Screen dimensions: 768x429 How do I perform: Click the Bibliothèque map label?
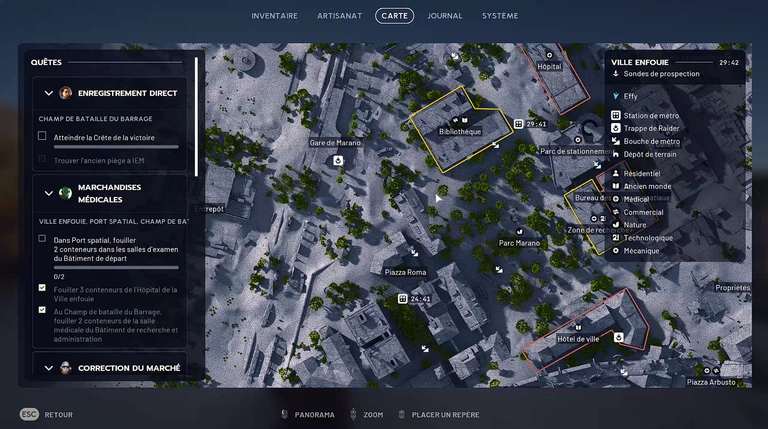pos(460,131)
